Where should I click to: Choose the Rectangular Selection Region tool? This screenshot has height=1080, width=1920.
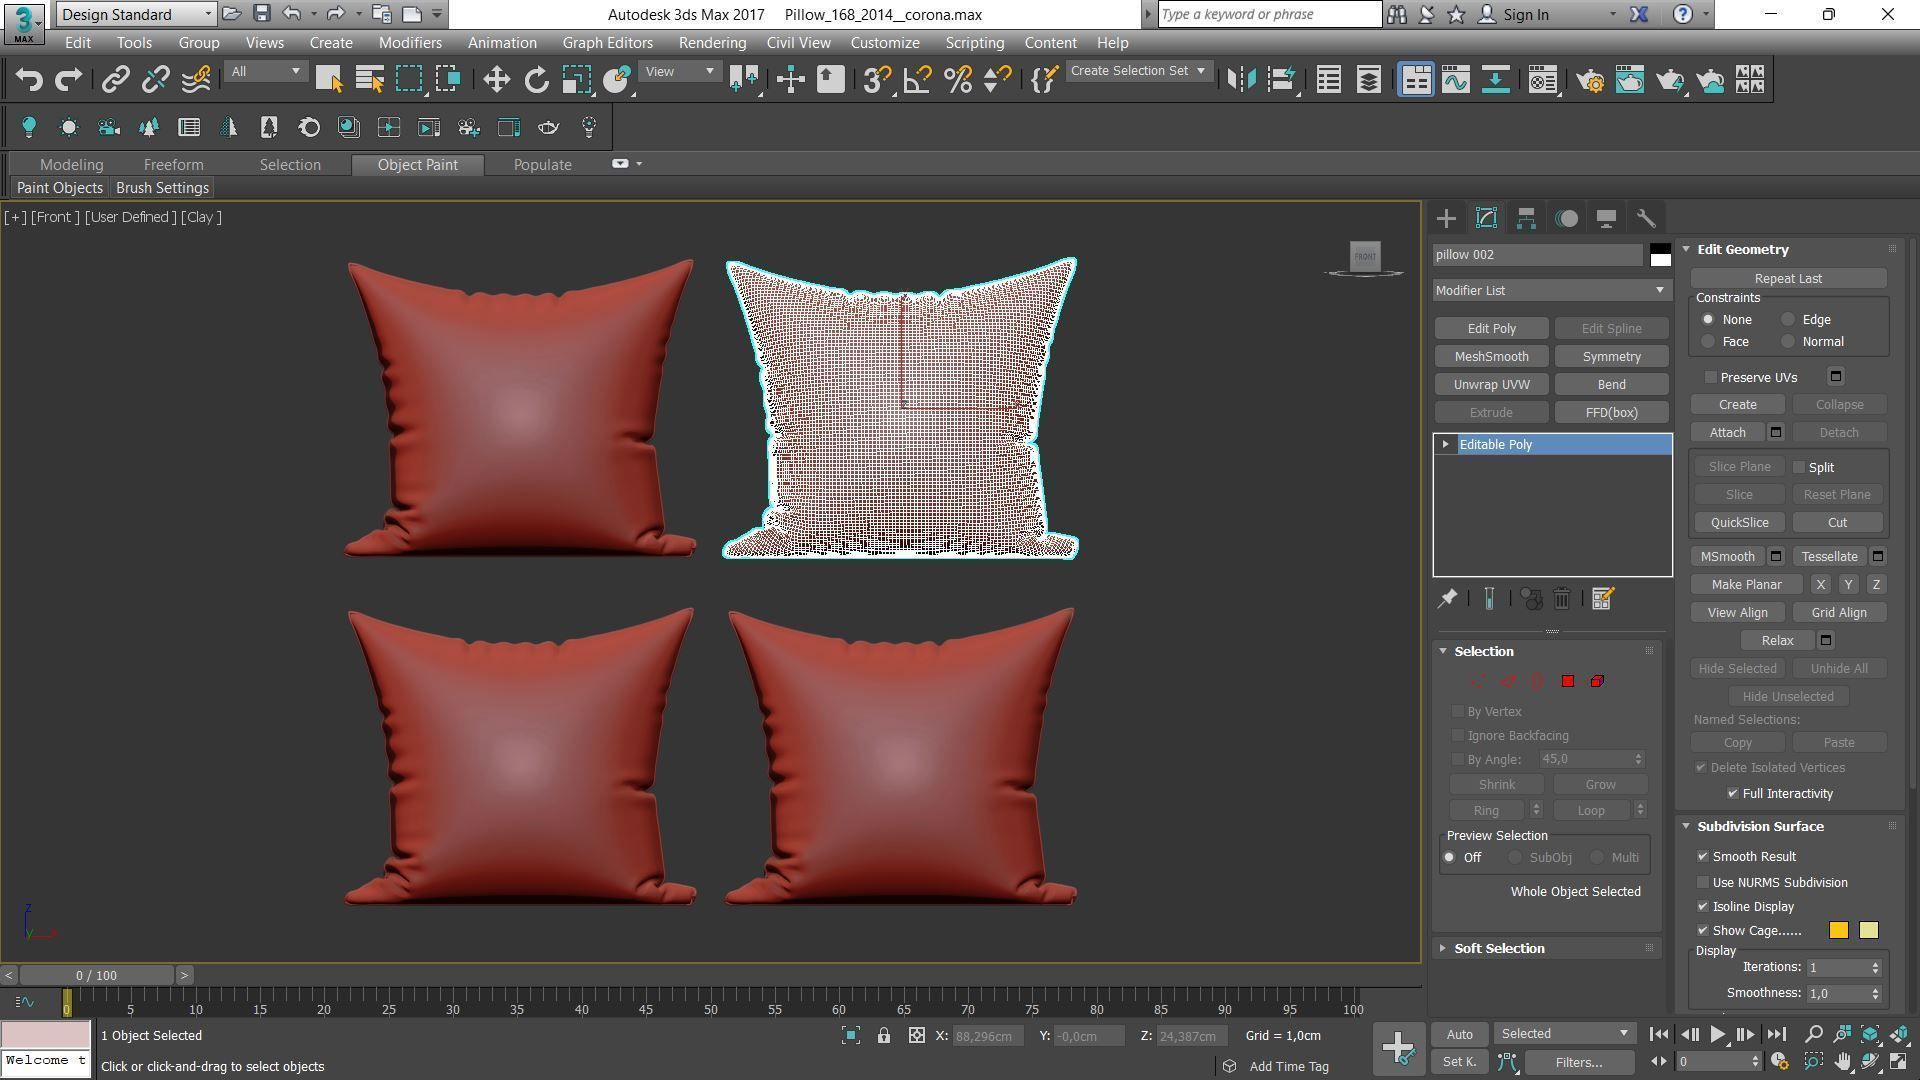click(x=409, y=80)
